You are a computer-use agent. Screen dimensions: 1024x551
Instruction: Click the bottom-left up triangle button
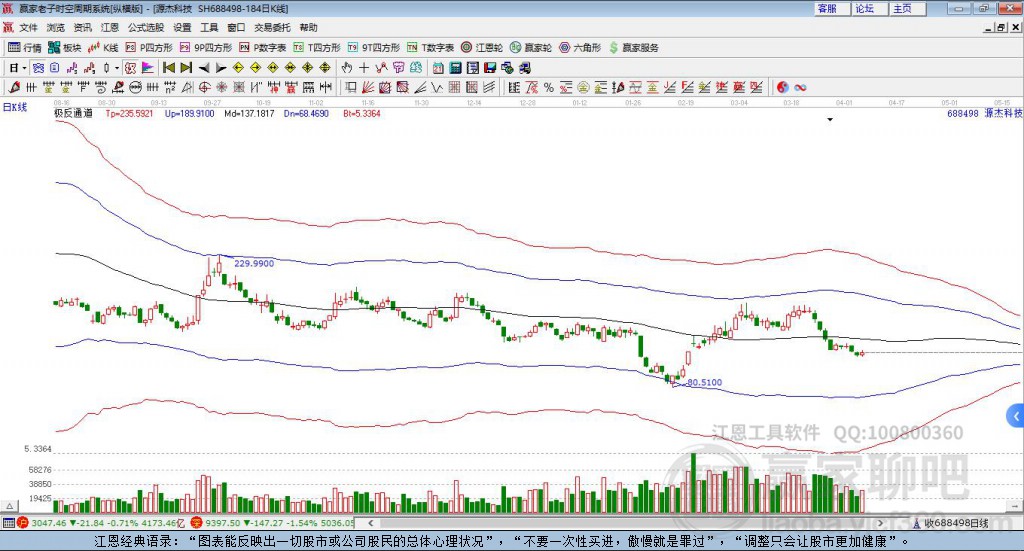click(9, 506)
